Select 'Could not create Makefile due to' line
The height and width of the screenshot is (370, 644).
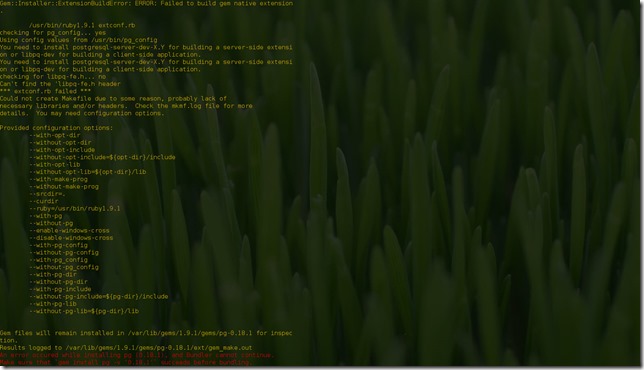[113, 99]
